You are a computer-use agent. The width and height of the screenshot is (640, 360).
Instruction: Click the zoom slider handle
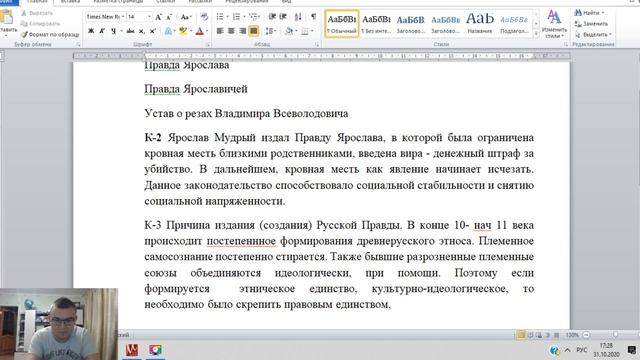615,335
